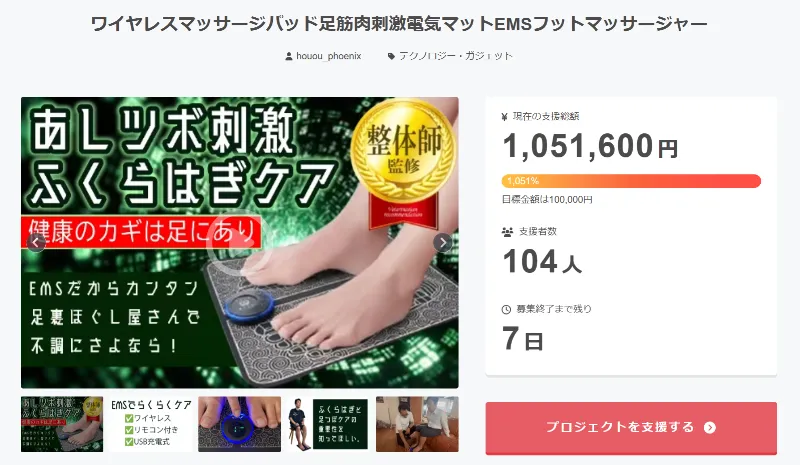This screenshot has width=800, height=465.
Task: Select the ふくらはぎと足つぼケア thumbnail
Action: tap(328, 424)
